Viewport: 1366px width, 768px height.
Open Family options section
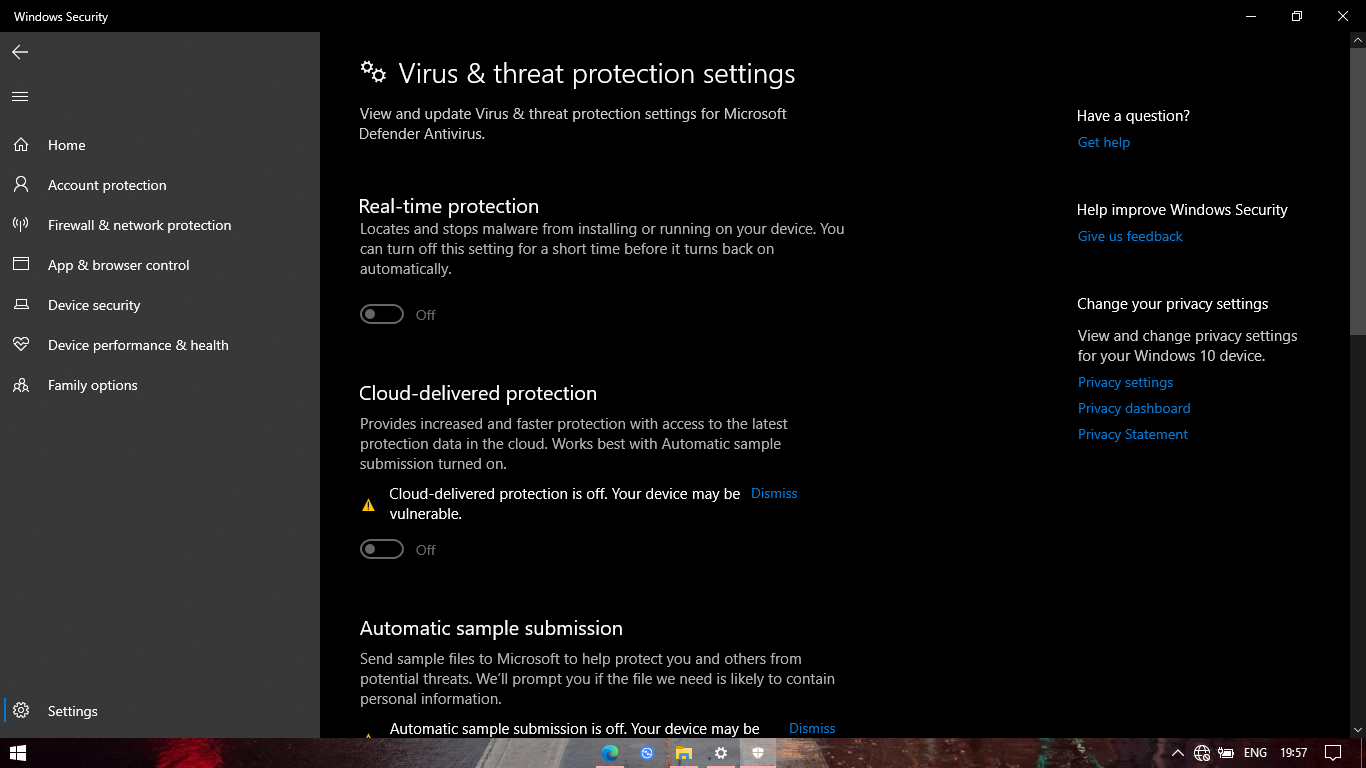coord(93,384)
